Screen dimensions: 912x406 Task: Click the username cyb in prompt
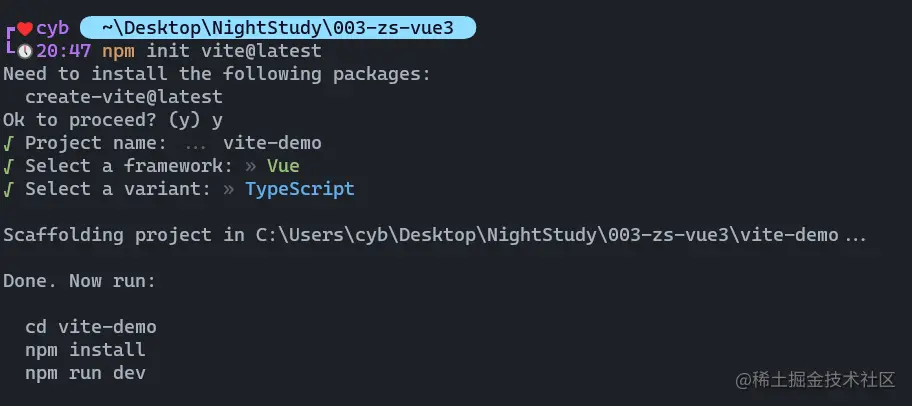click(52, 29)
